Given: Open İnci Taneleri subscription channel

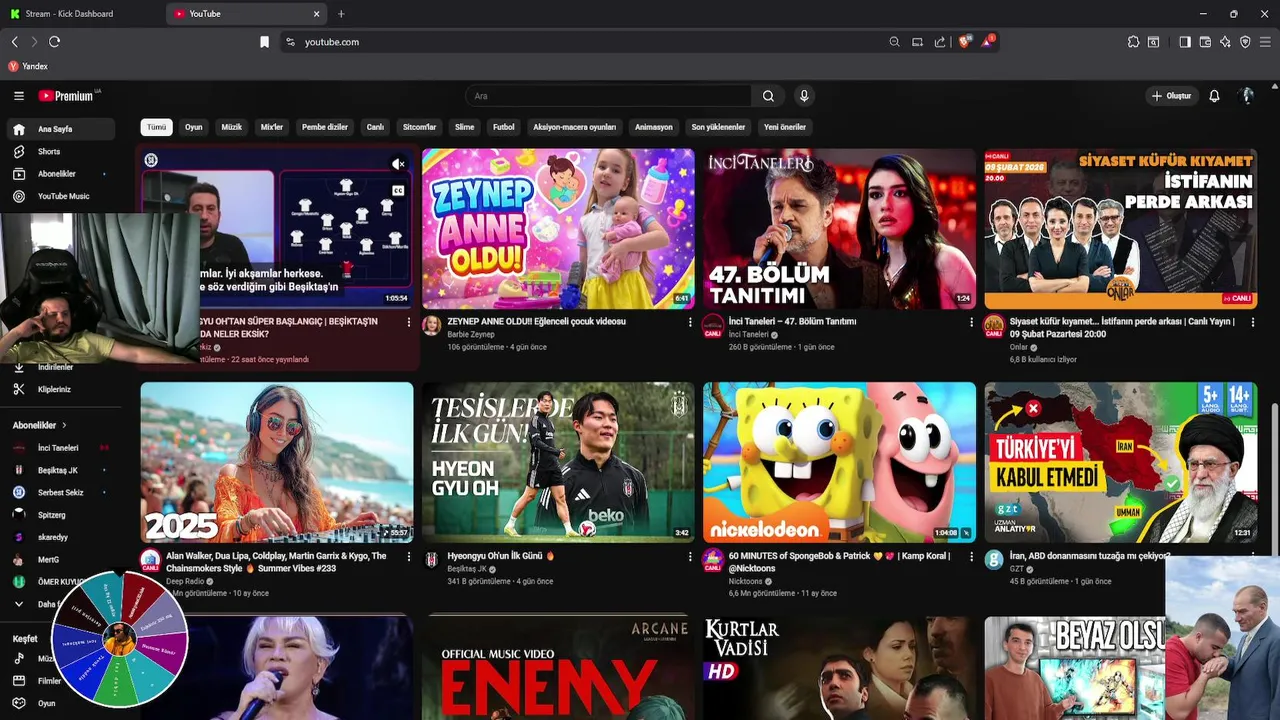Looking at the screenshot, I should [x=60, y=448].
